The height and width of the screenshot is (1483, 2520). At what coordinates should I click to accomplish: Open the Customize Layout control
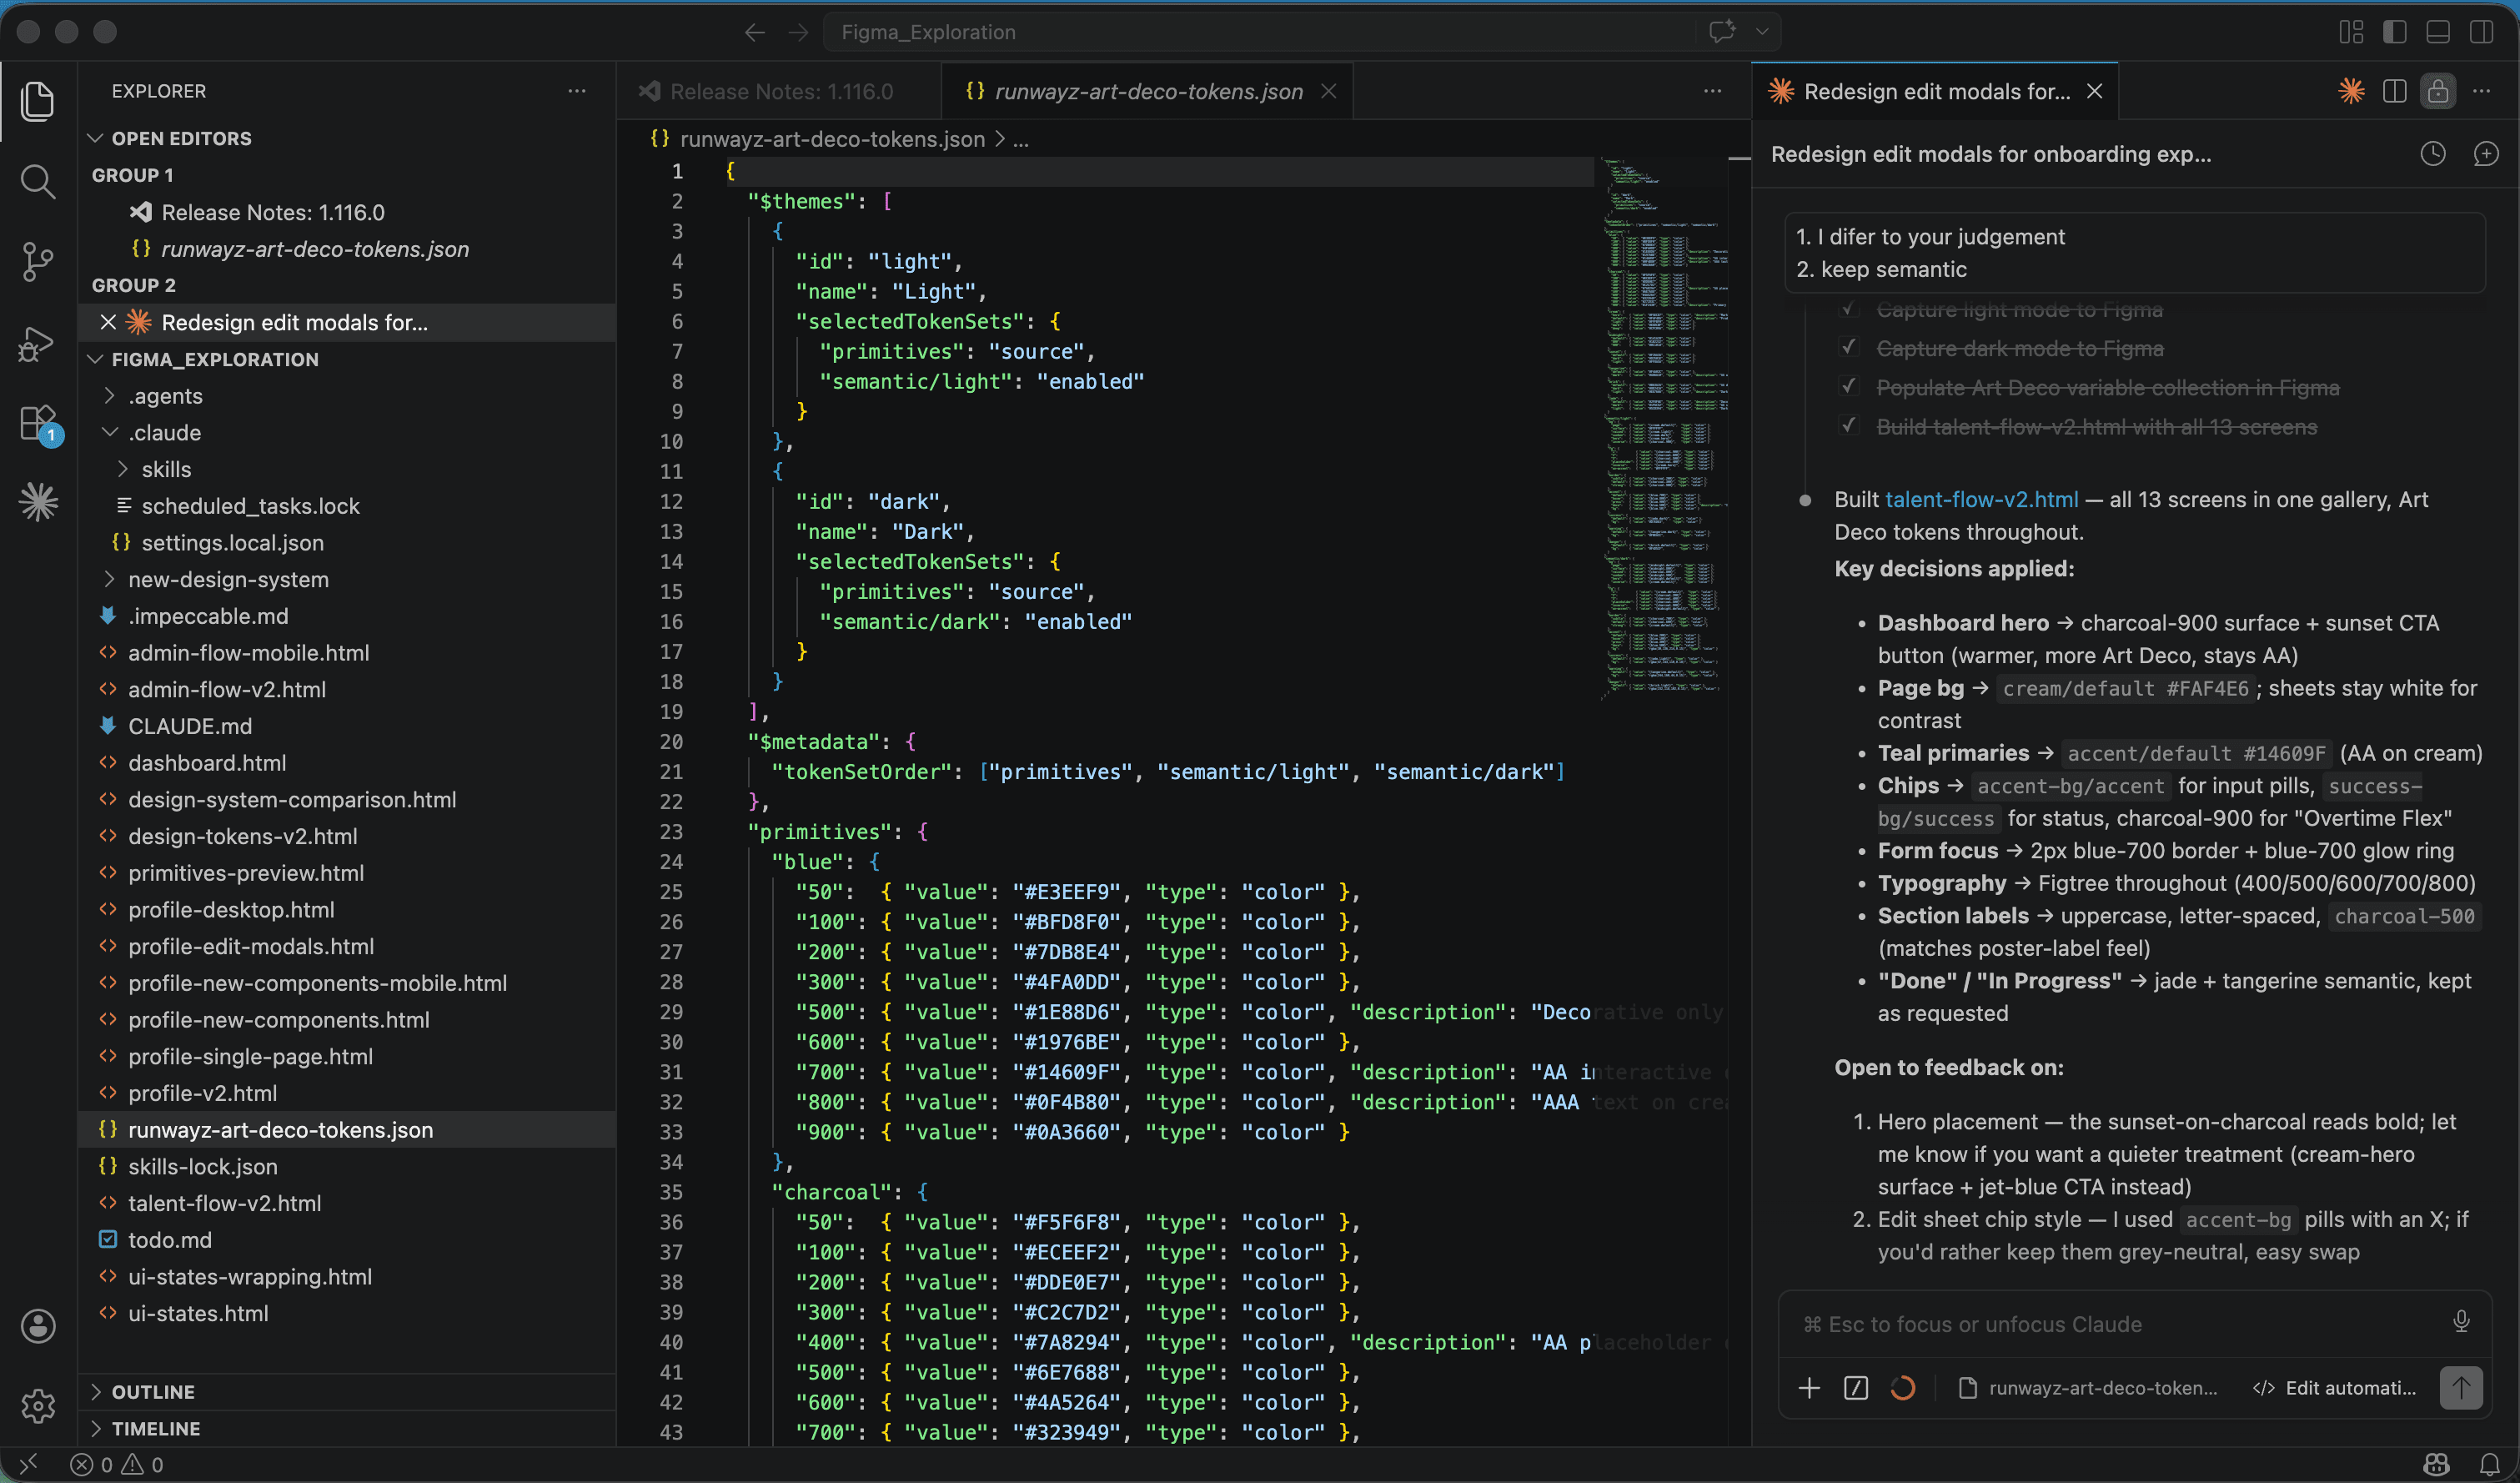(2351, 31)
